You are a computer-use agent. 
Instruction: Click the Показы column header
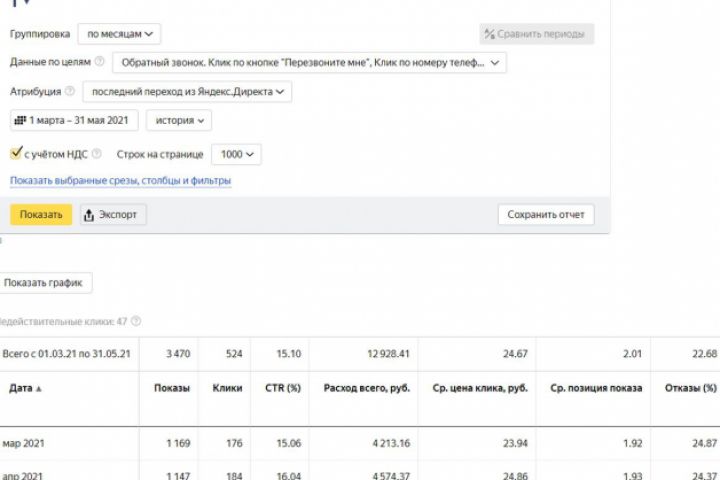pyautogui.click(x=172, y=388)
